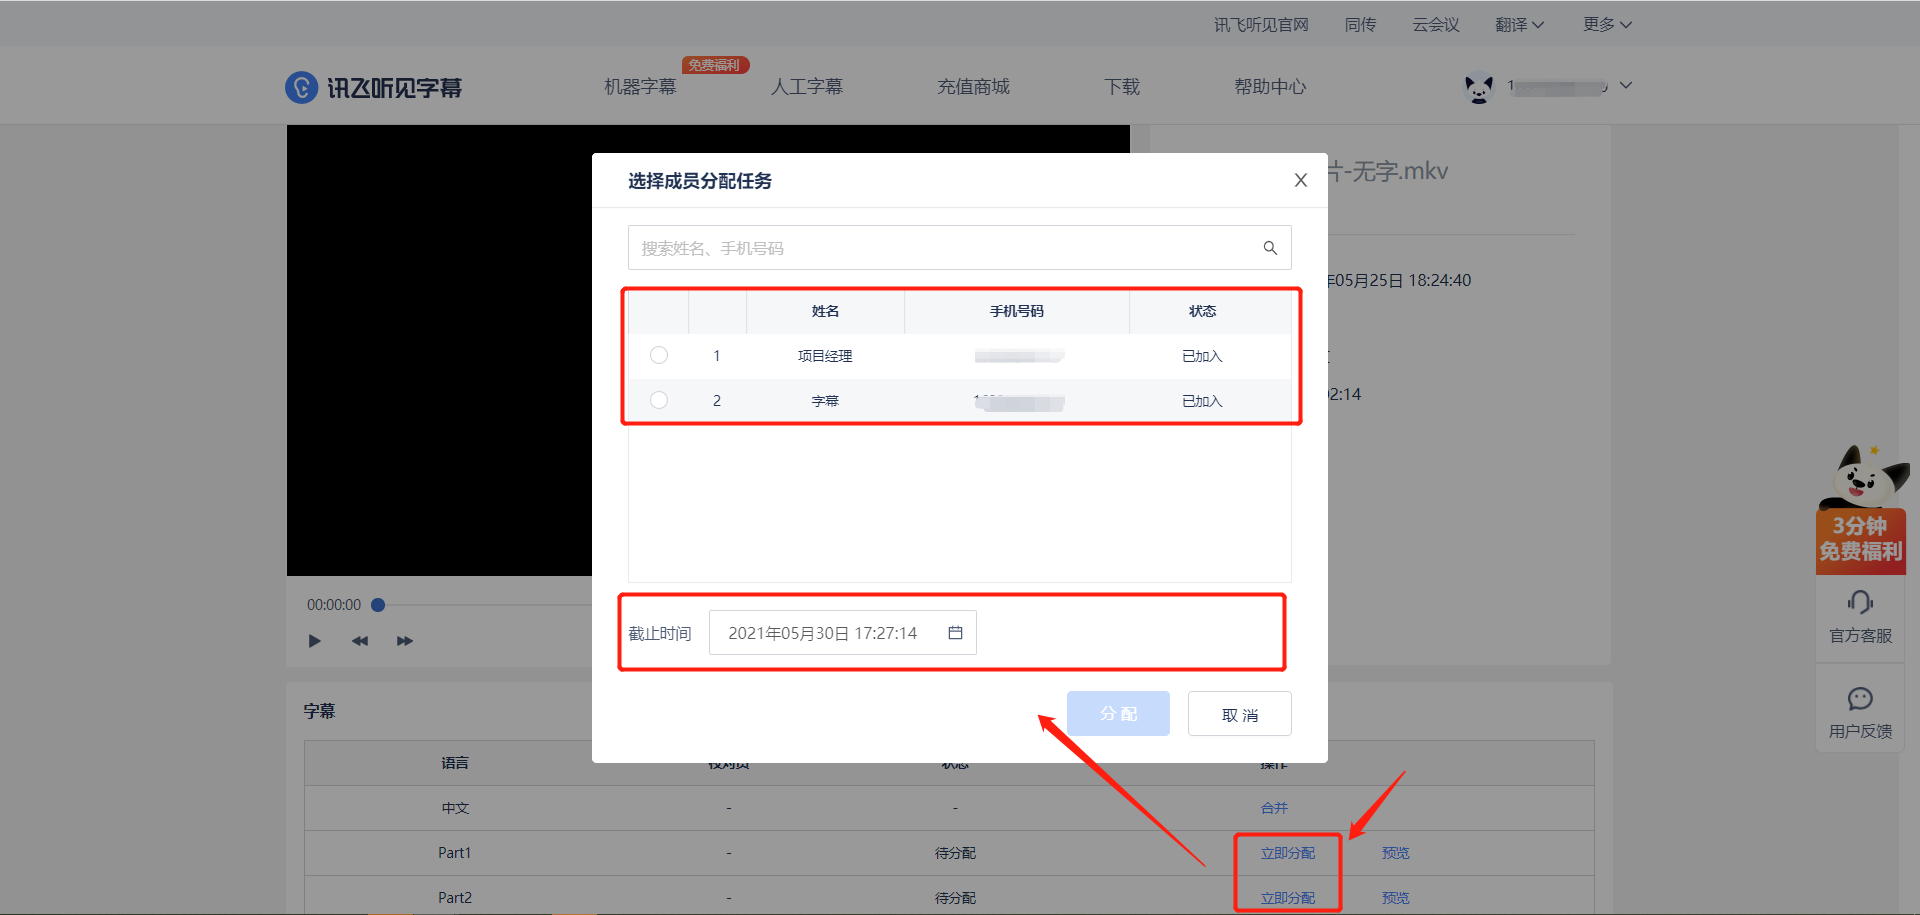Open user feedback chat icon
The image size is (1920, 915).
1859,698
